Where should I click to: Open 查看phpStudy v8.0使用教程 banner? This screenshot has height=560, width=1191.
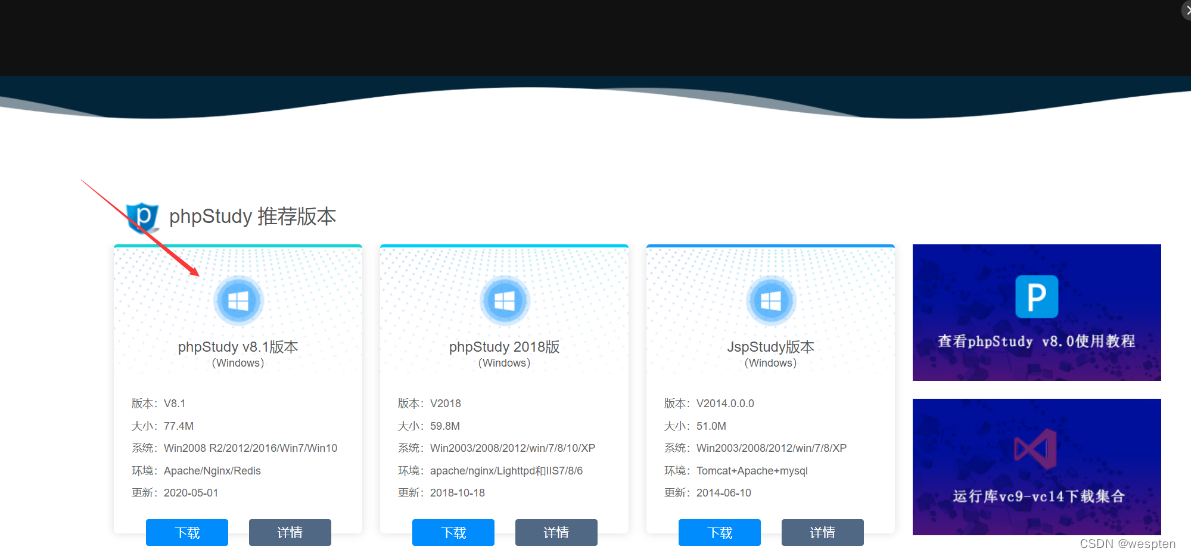pos(1037,312)
